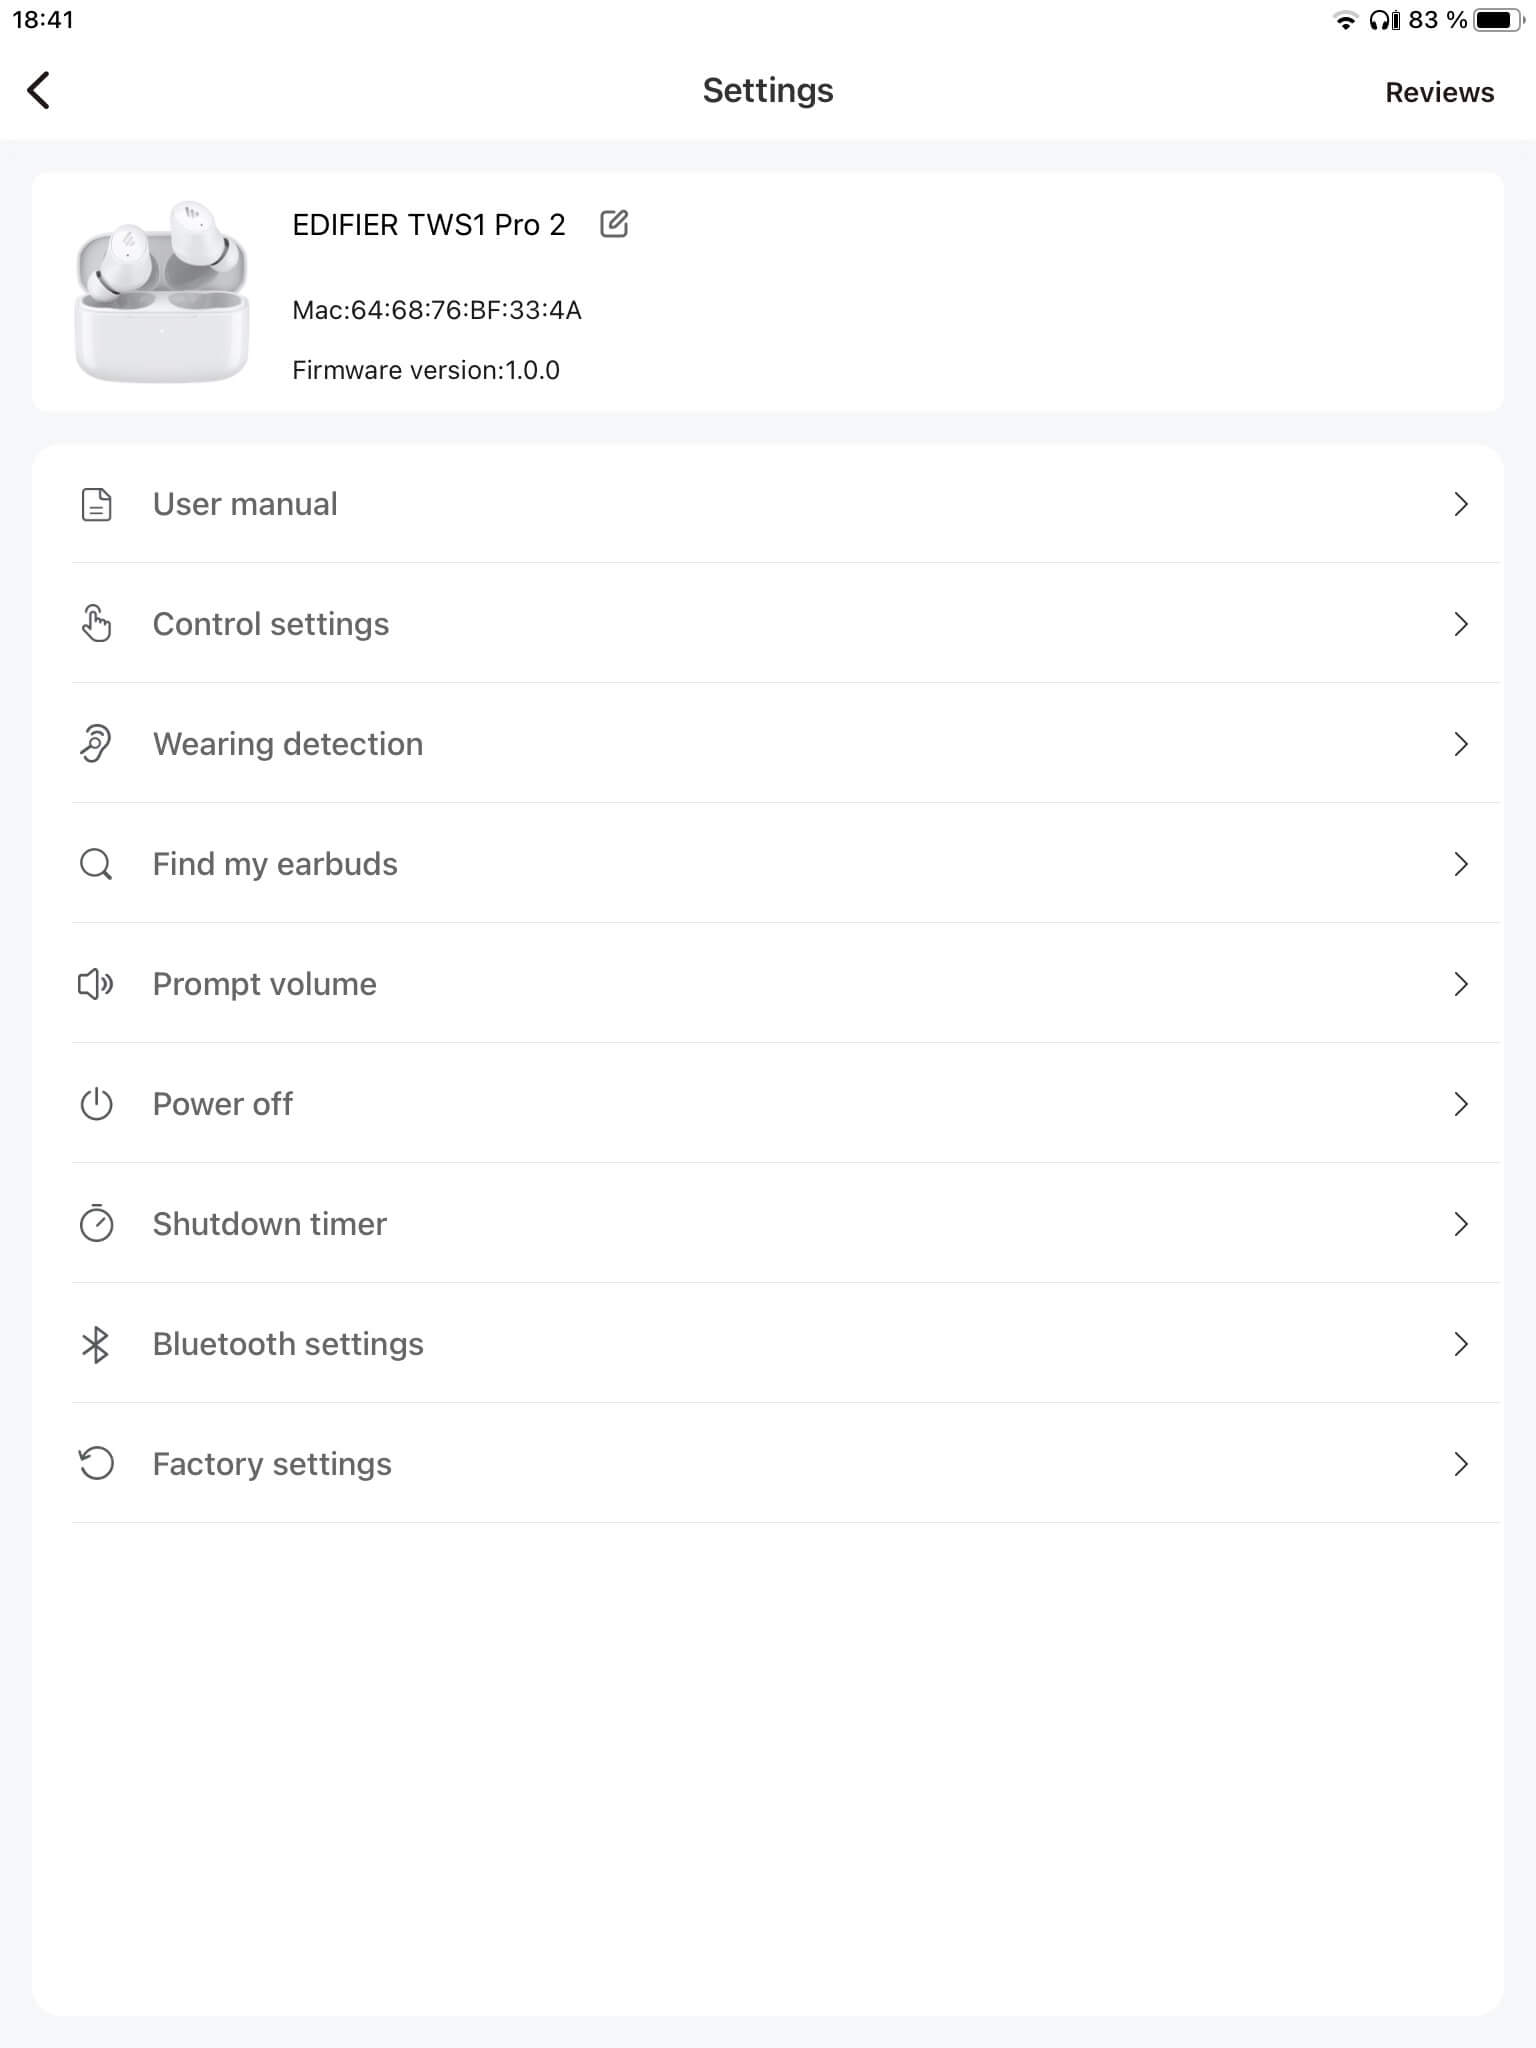Tap the Find my earbuds magnifier icon
This screenshot has width=1536, height=2048.
click(96, 864)
